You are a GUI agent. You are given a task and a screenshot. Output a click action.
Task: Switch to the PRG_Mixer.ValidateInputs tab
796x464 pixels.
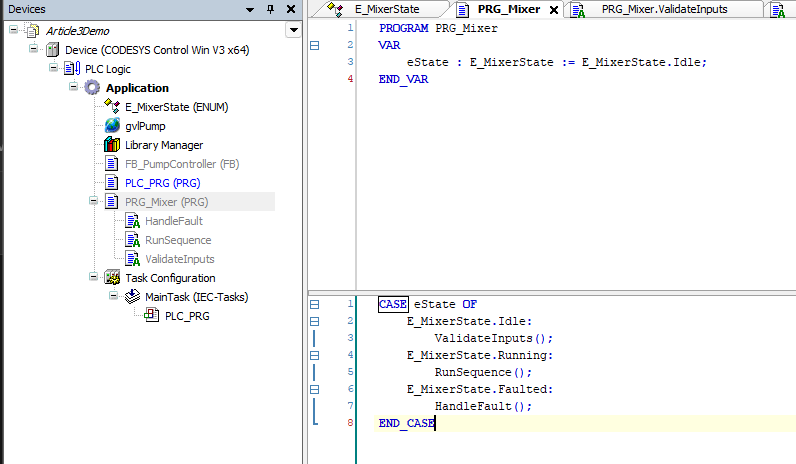coord(664,9)
